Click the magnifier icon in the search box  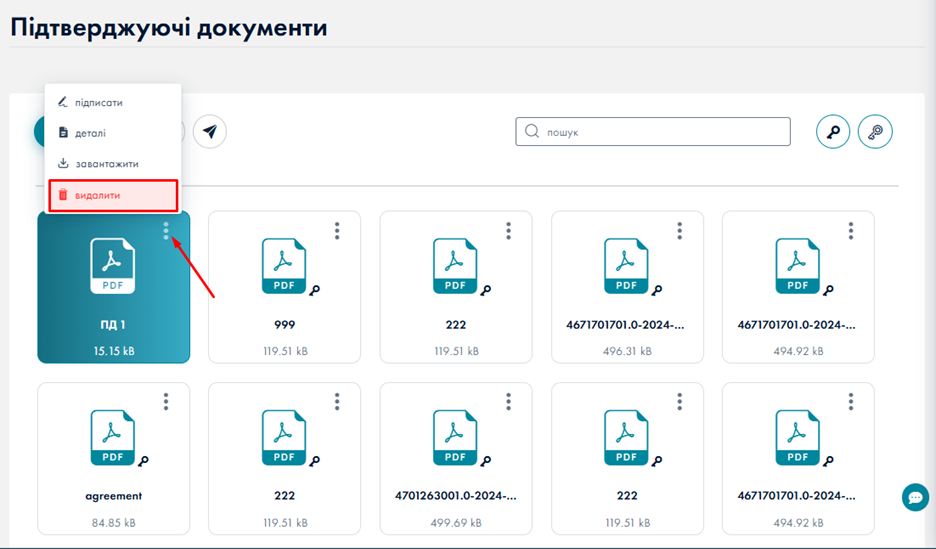point(532,132)
